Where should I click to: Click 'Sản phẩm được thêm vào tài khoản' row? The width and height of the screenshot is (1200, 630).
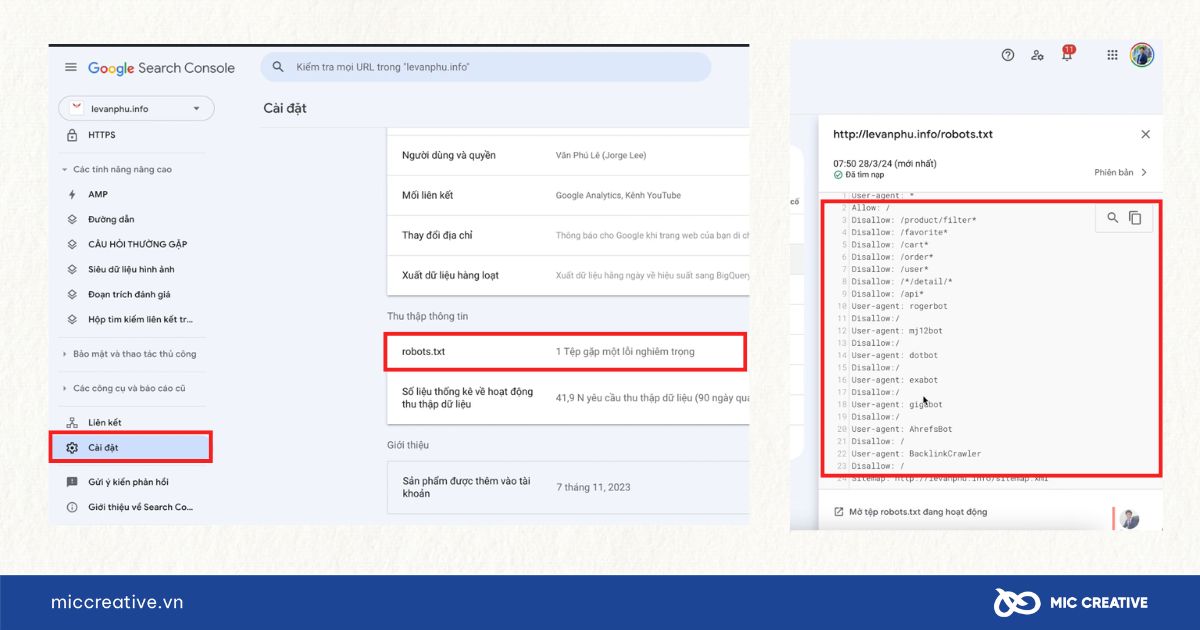[x=568, y=487]
